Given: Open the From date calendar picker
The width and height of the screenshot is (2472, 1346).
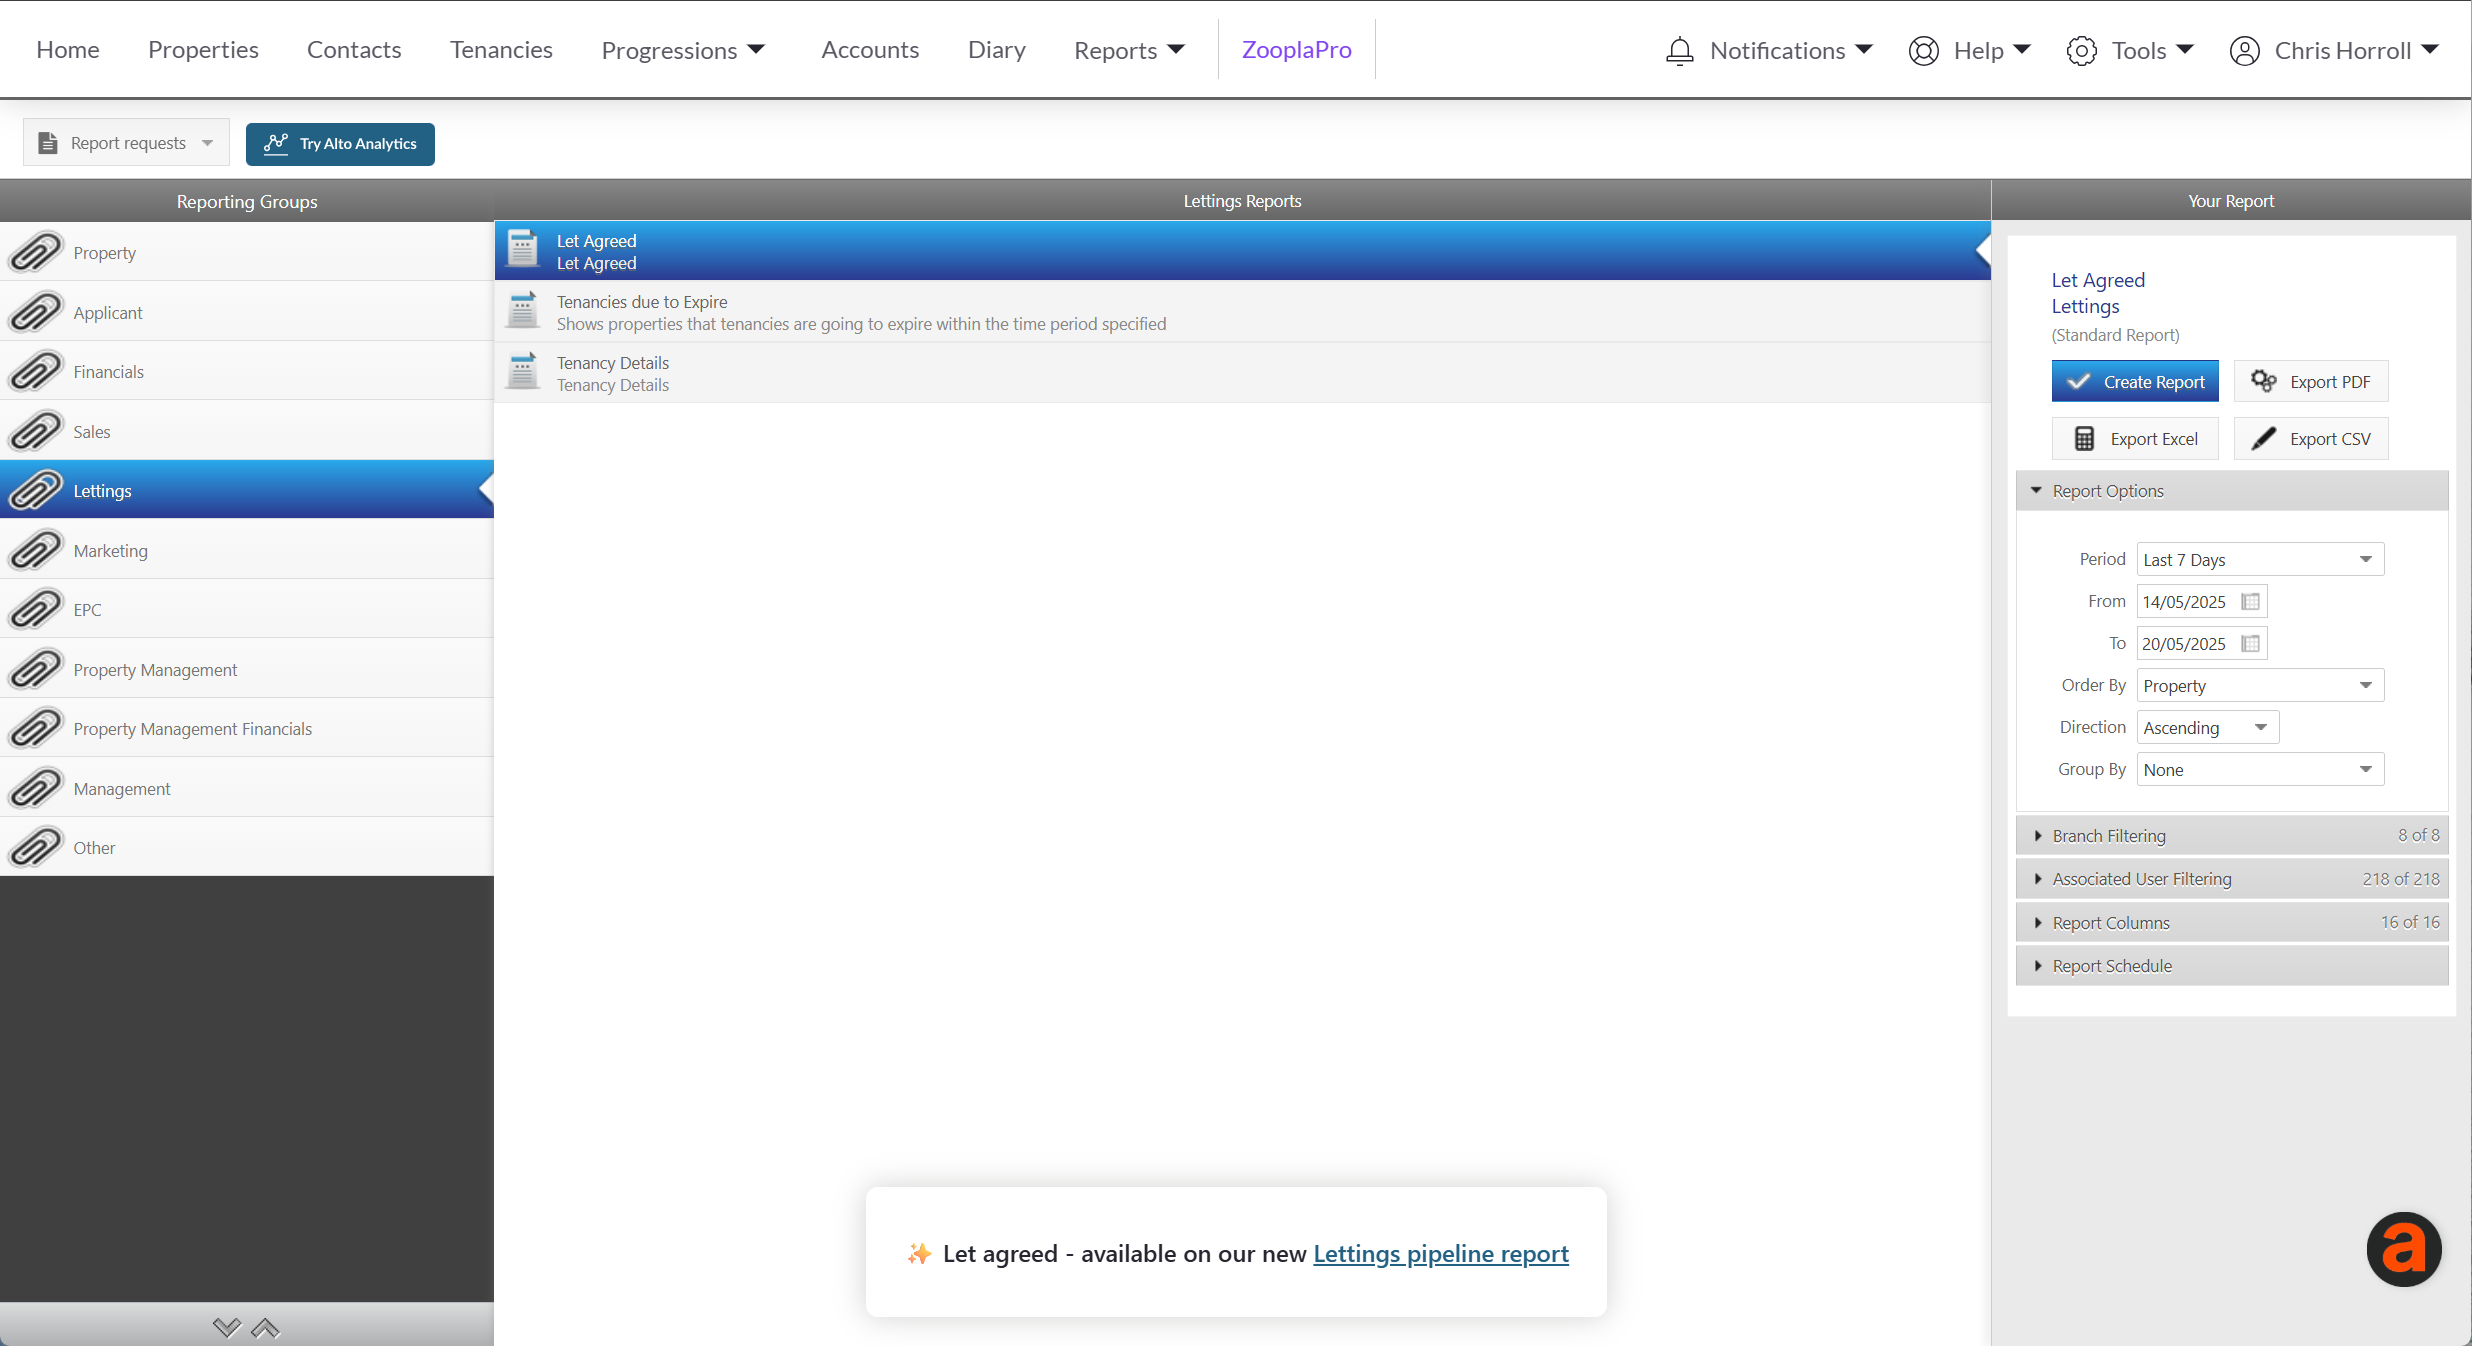Looking at the screenshot, I should click(x=2250, y=601).
